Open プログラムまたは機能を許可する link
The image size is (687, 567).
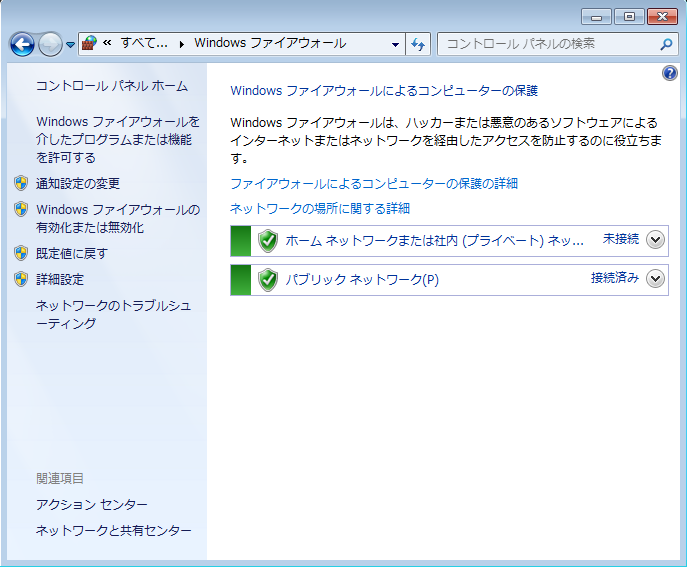click(x=118, y=139)
